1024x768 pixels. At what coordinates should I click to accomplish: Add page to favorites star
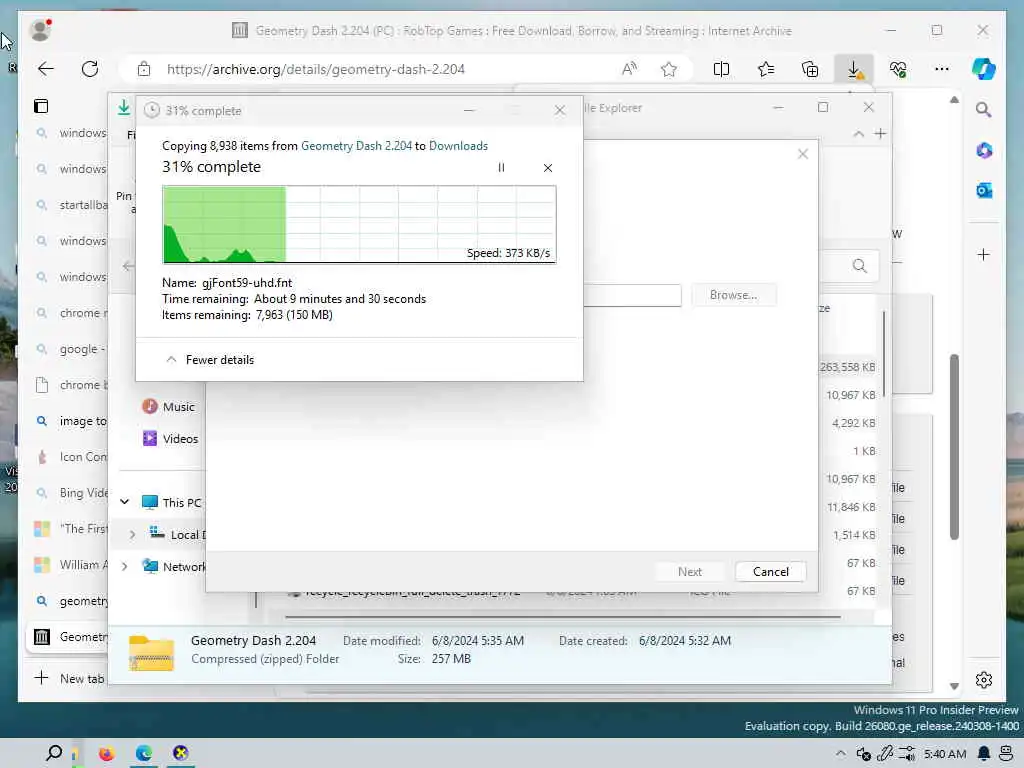point(668,69)
